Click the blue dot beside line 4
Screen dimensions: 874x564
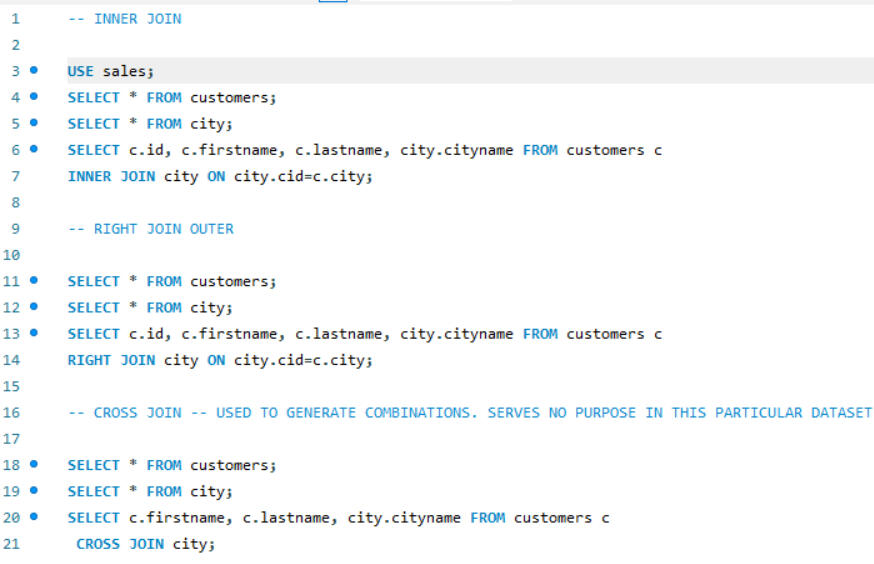coord(35,97)
